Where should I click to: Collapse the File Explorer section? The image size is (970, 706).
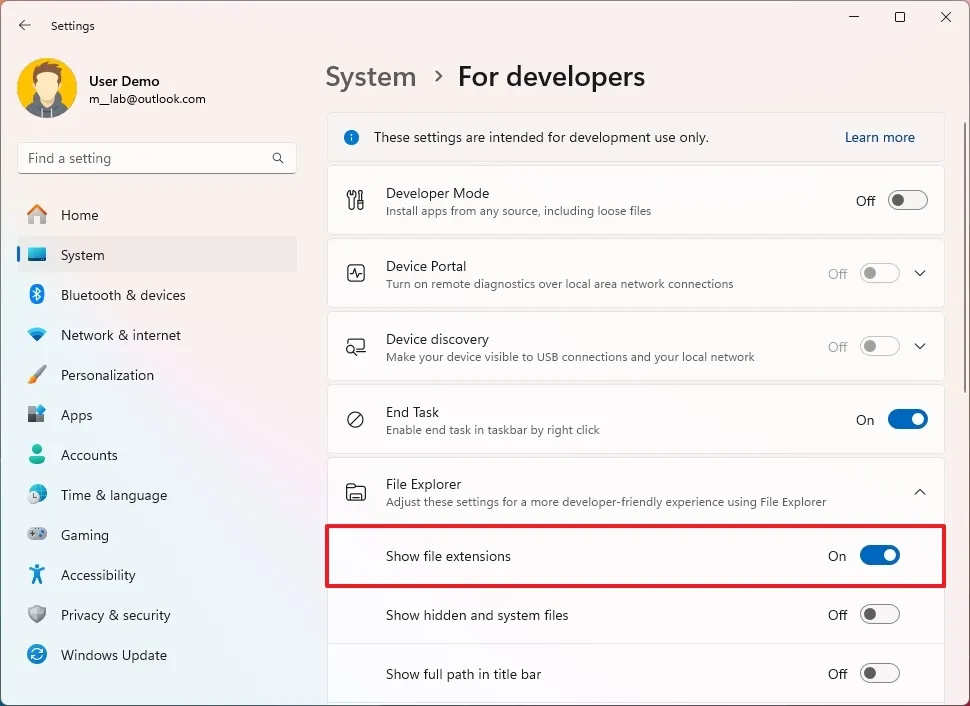point(920,491)
